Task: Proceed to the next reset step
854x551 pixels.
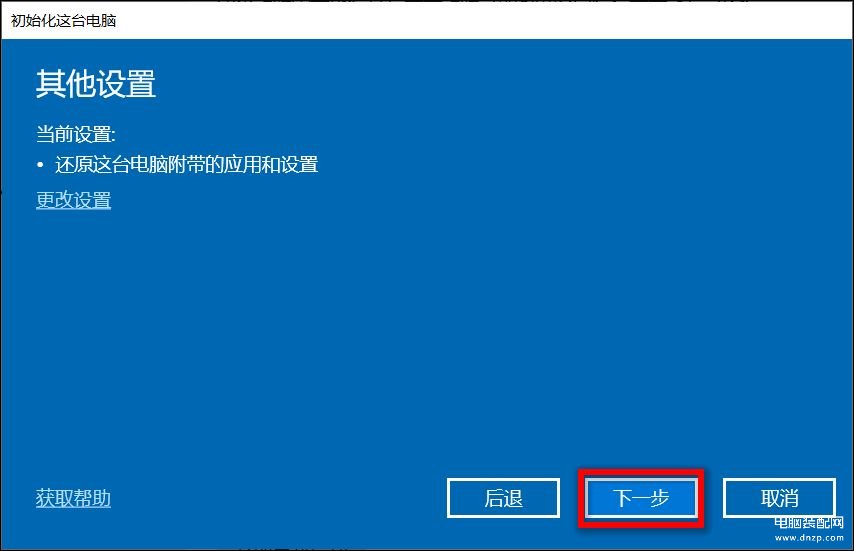Action: (x=641, y=498)
